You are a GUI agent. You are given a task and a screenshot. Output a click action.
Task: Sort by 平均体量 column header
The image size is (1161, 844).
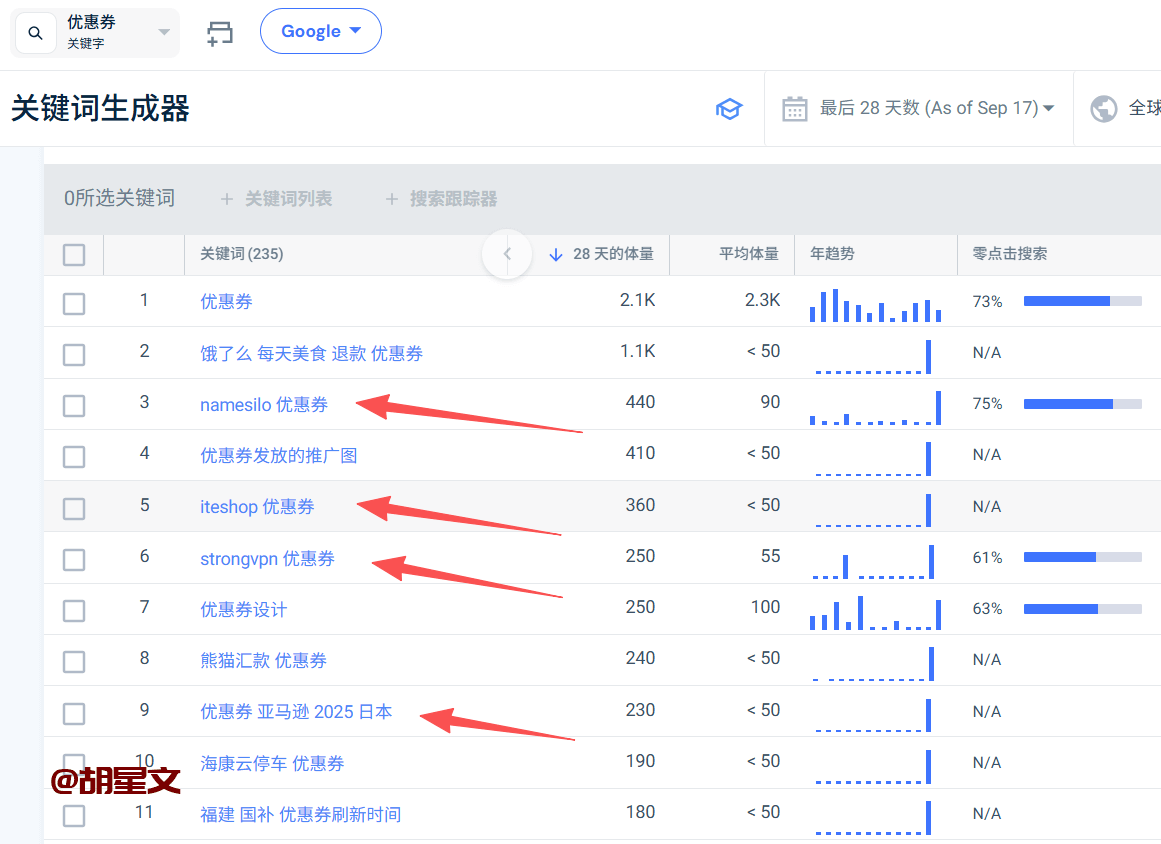coord(748,254)
